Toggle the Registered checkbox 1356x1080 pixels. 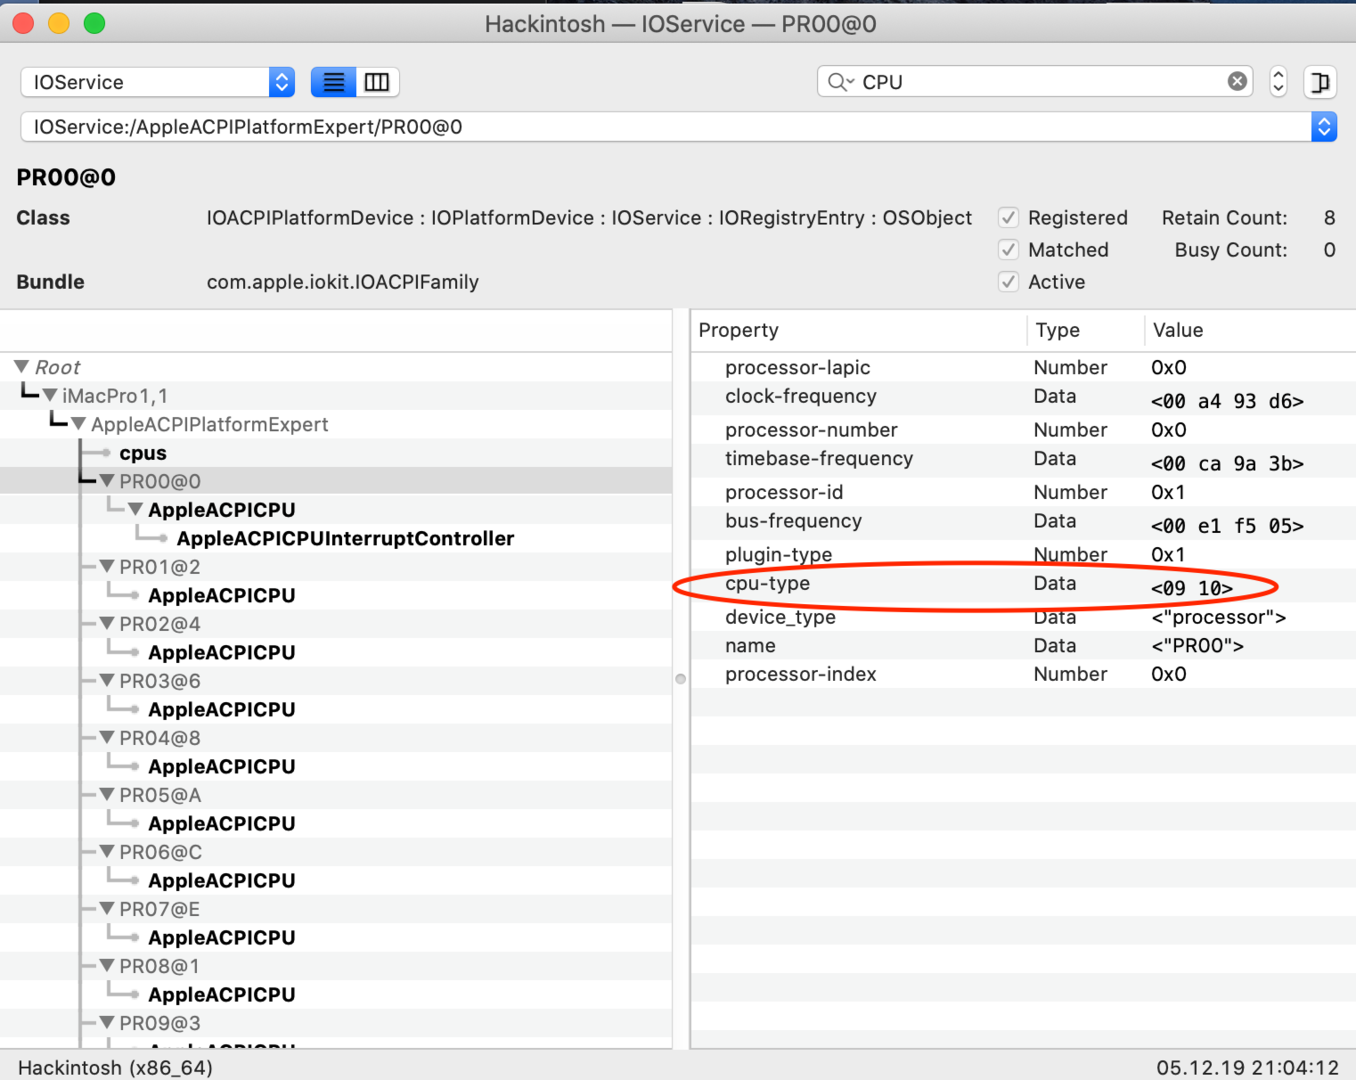pos(1008,218)
